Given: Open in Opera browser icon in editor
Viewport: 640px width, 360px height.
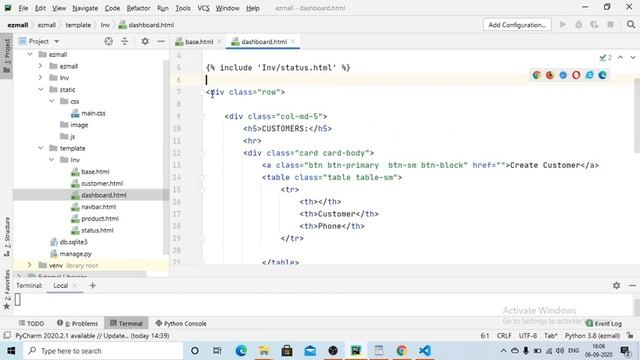Looking at the screenshot, I should 576,75.
